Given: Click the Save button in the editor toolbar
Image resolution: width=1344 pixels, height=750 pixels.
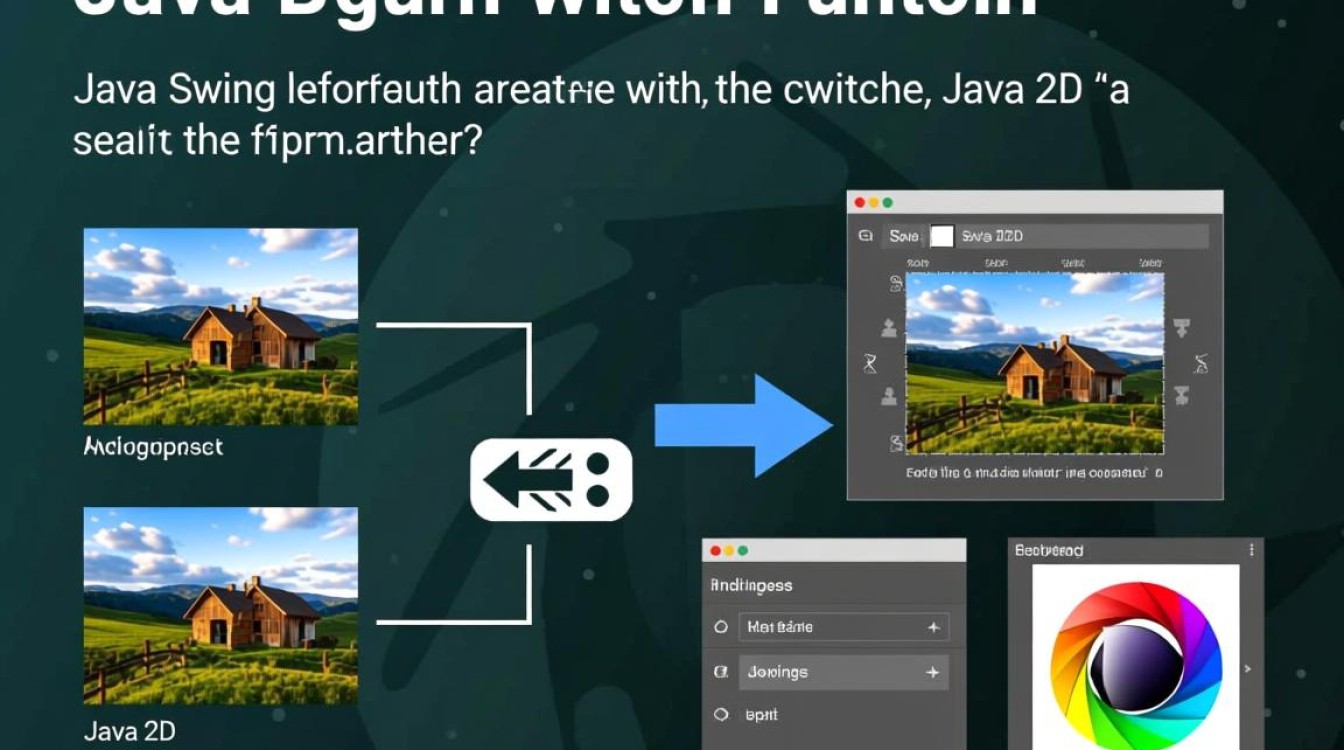Looking at the screenshot, I should coord(904,237).
